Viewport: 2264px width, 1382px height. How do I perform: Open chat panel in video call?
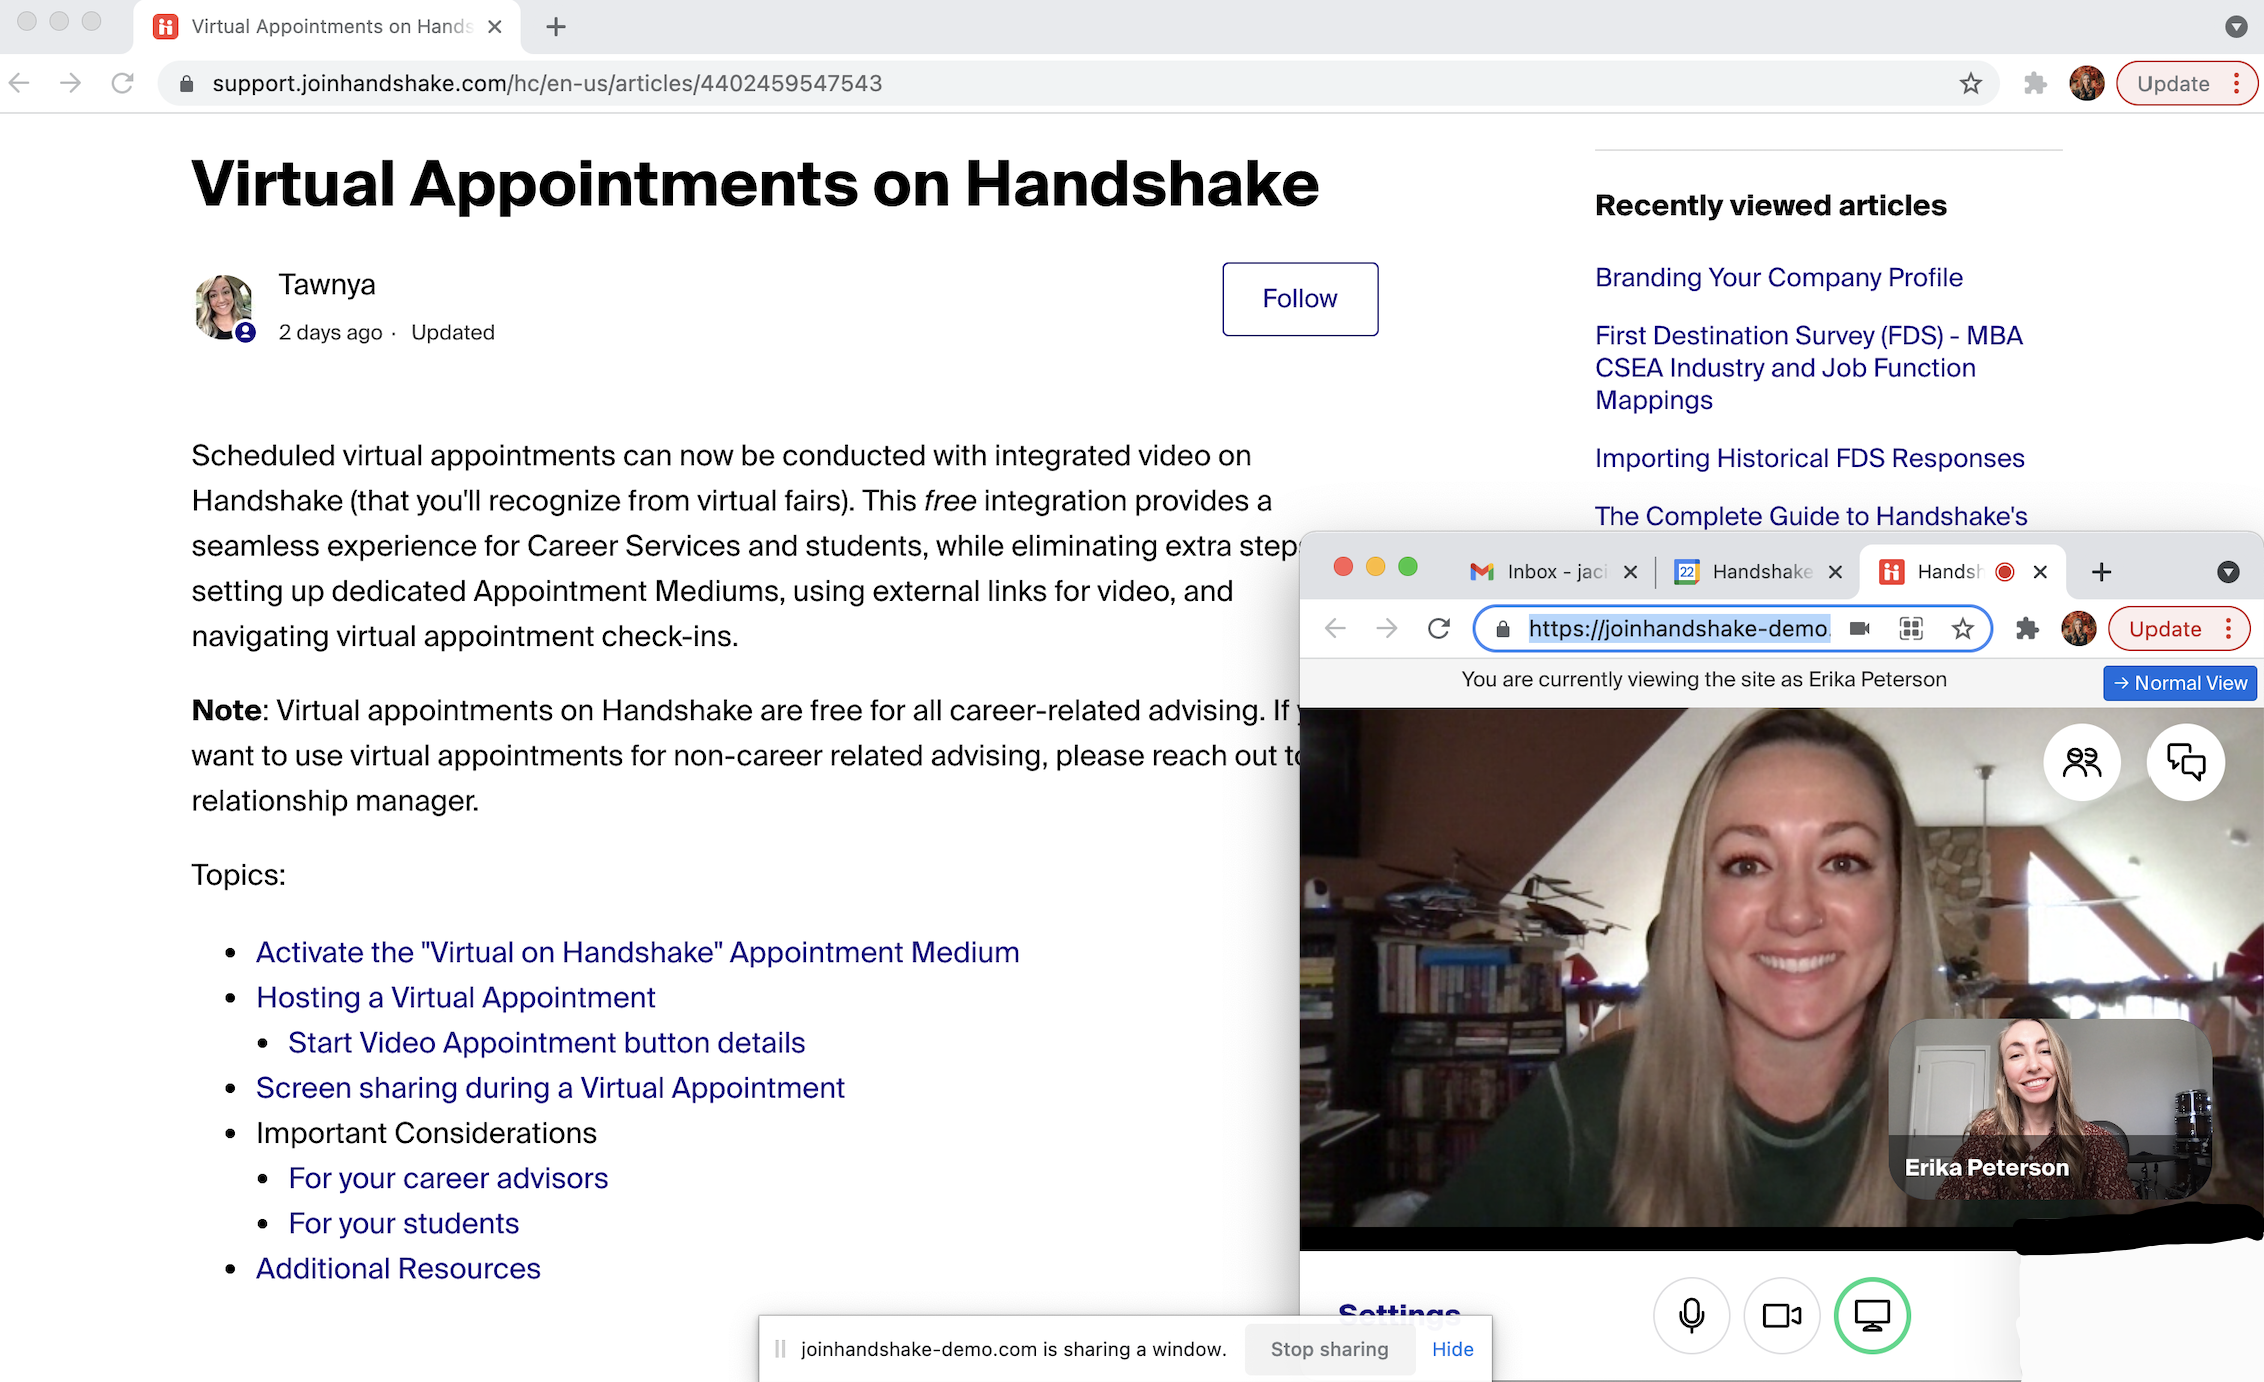[2186, 762]
